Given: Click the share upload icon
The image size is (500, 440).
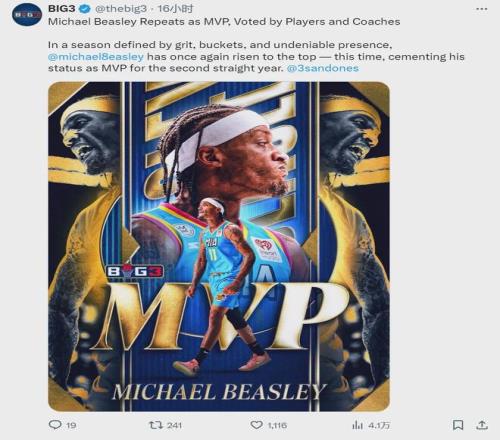Looking at the screenshot, I should [x=482, y=425].
